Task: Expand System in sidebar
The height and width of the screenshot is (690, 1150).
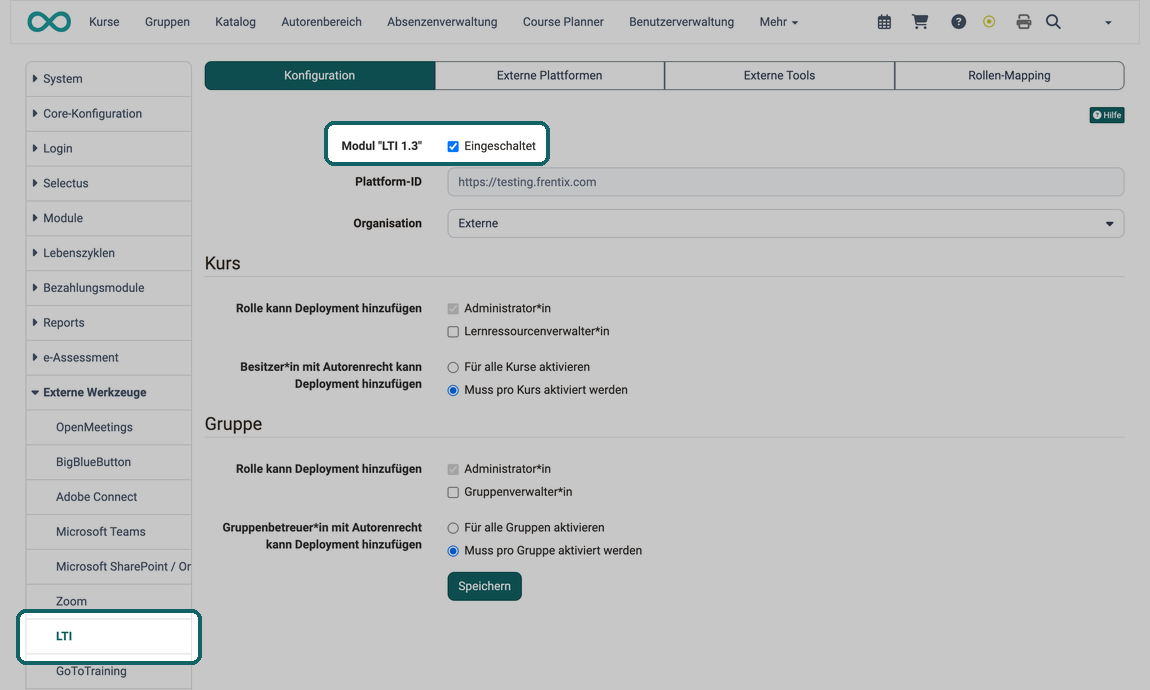Action: tap(109, 78)
